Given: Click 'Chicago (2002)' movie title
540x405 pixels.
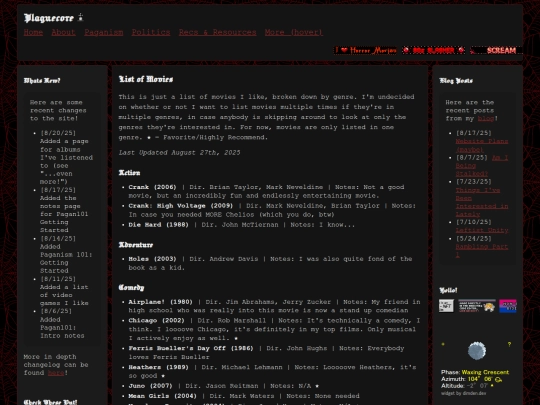Looking at the screenshot, I should pos(156,320).
